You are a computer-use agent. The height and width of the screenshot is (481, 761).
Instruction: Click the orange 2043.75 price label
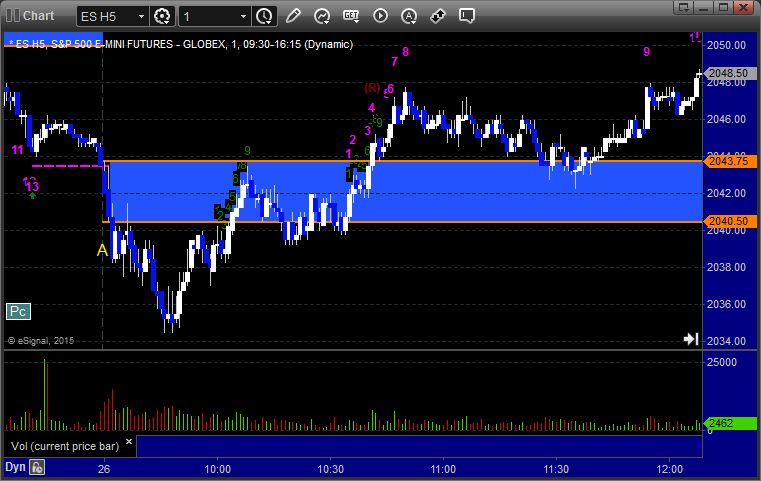point(729,161)
